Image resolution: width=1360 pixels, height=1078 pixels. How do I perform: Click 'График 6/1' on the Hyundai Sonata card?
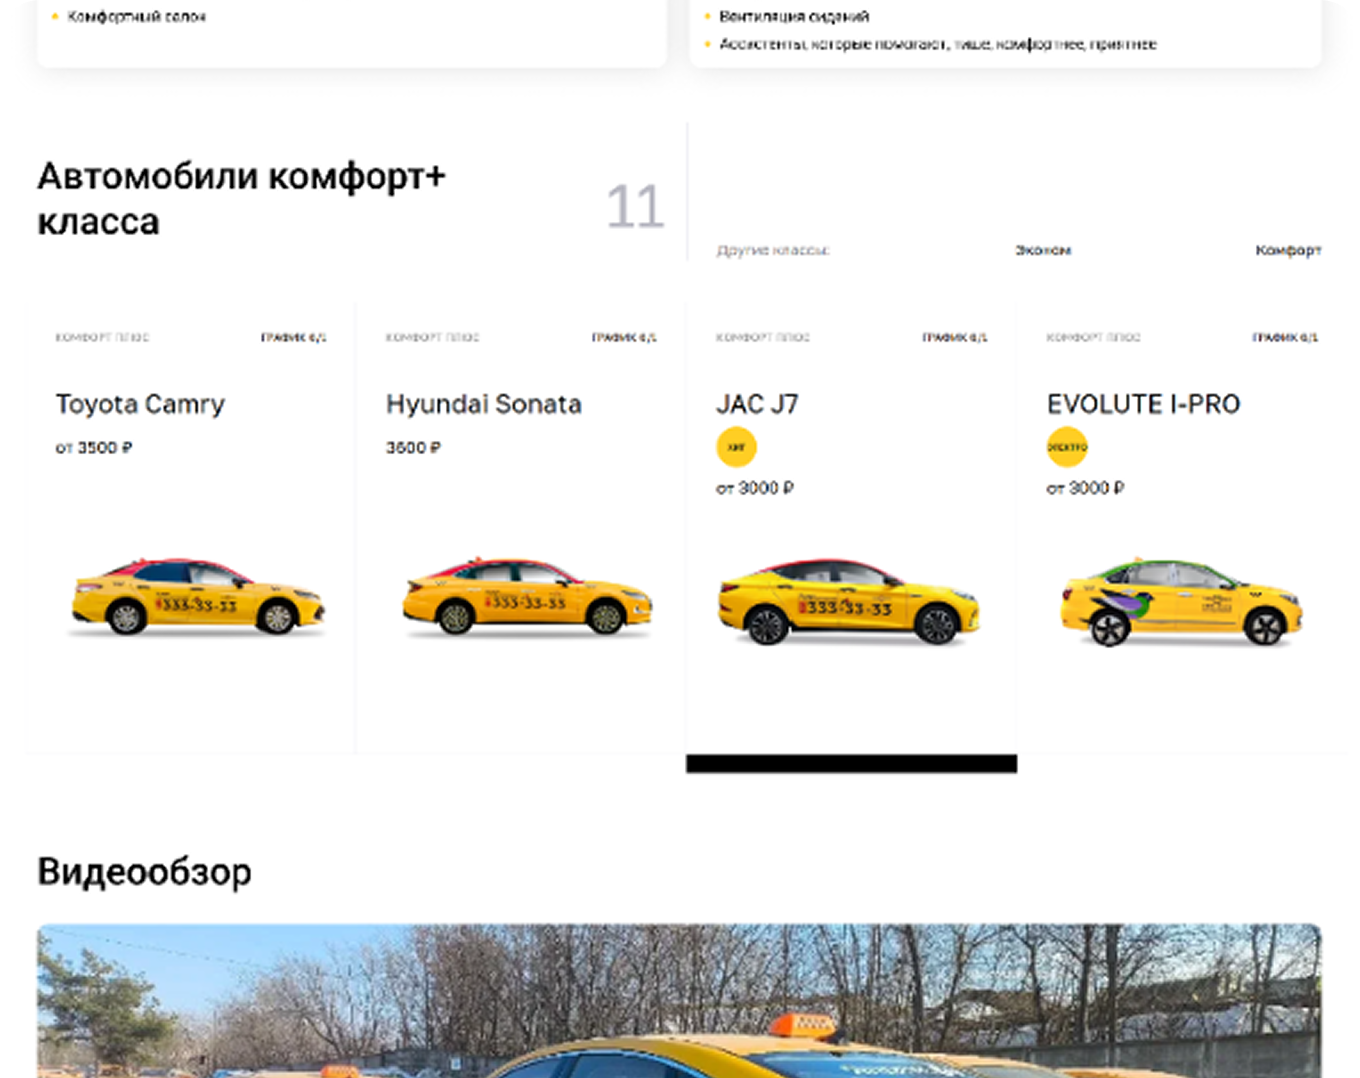(x=624, y=338)
